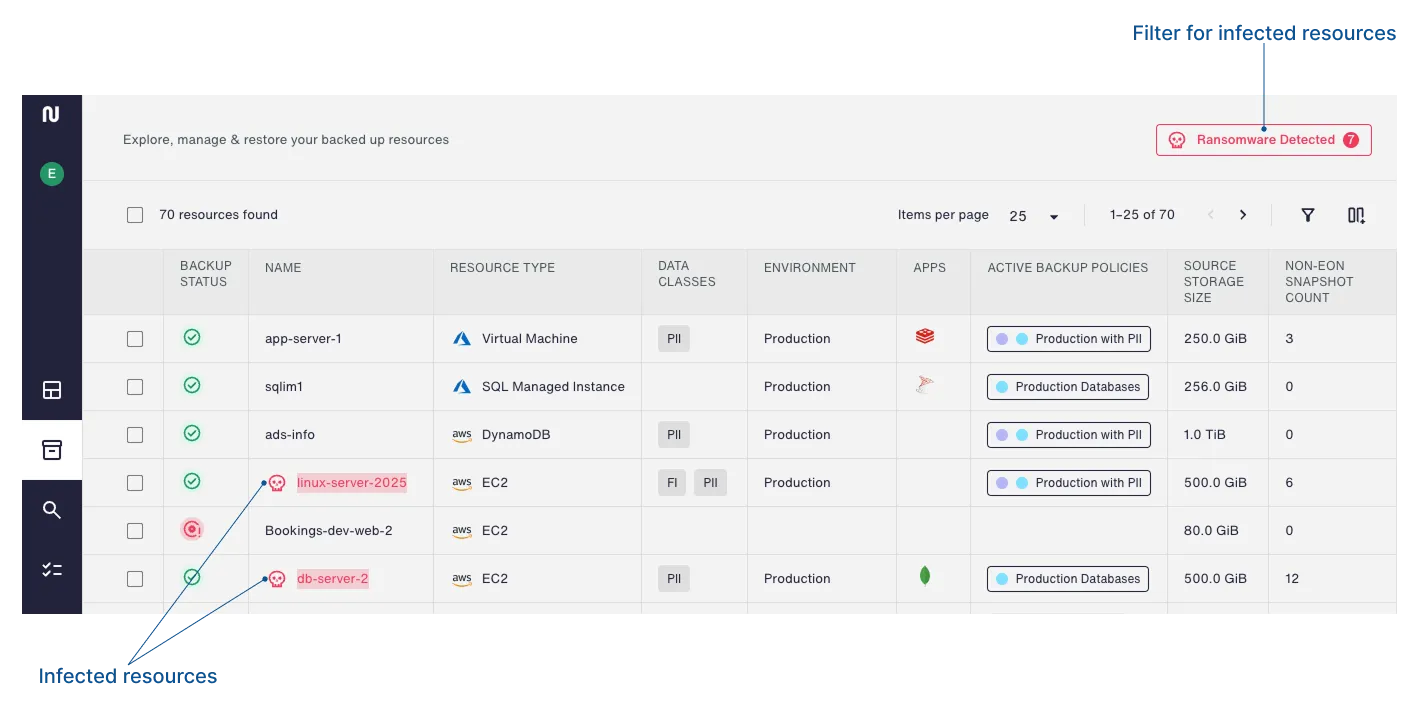Viewport: 1420px width, 710px height.
Task: Check the ads-info row checkbox
Action: pyautogui.click(x=135, y=435)
